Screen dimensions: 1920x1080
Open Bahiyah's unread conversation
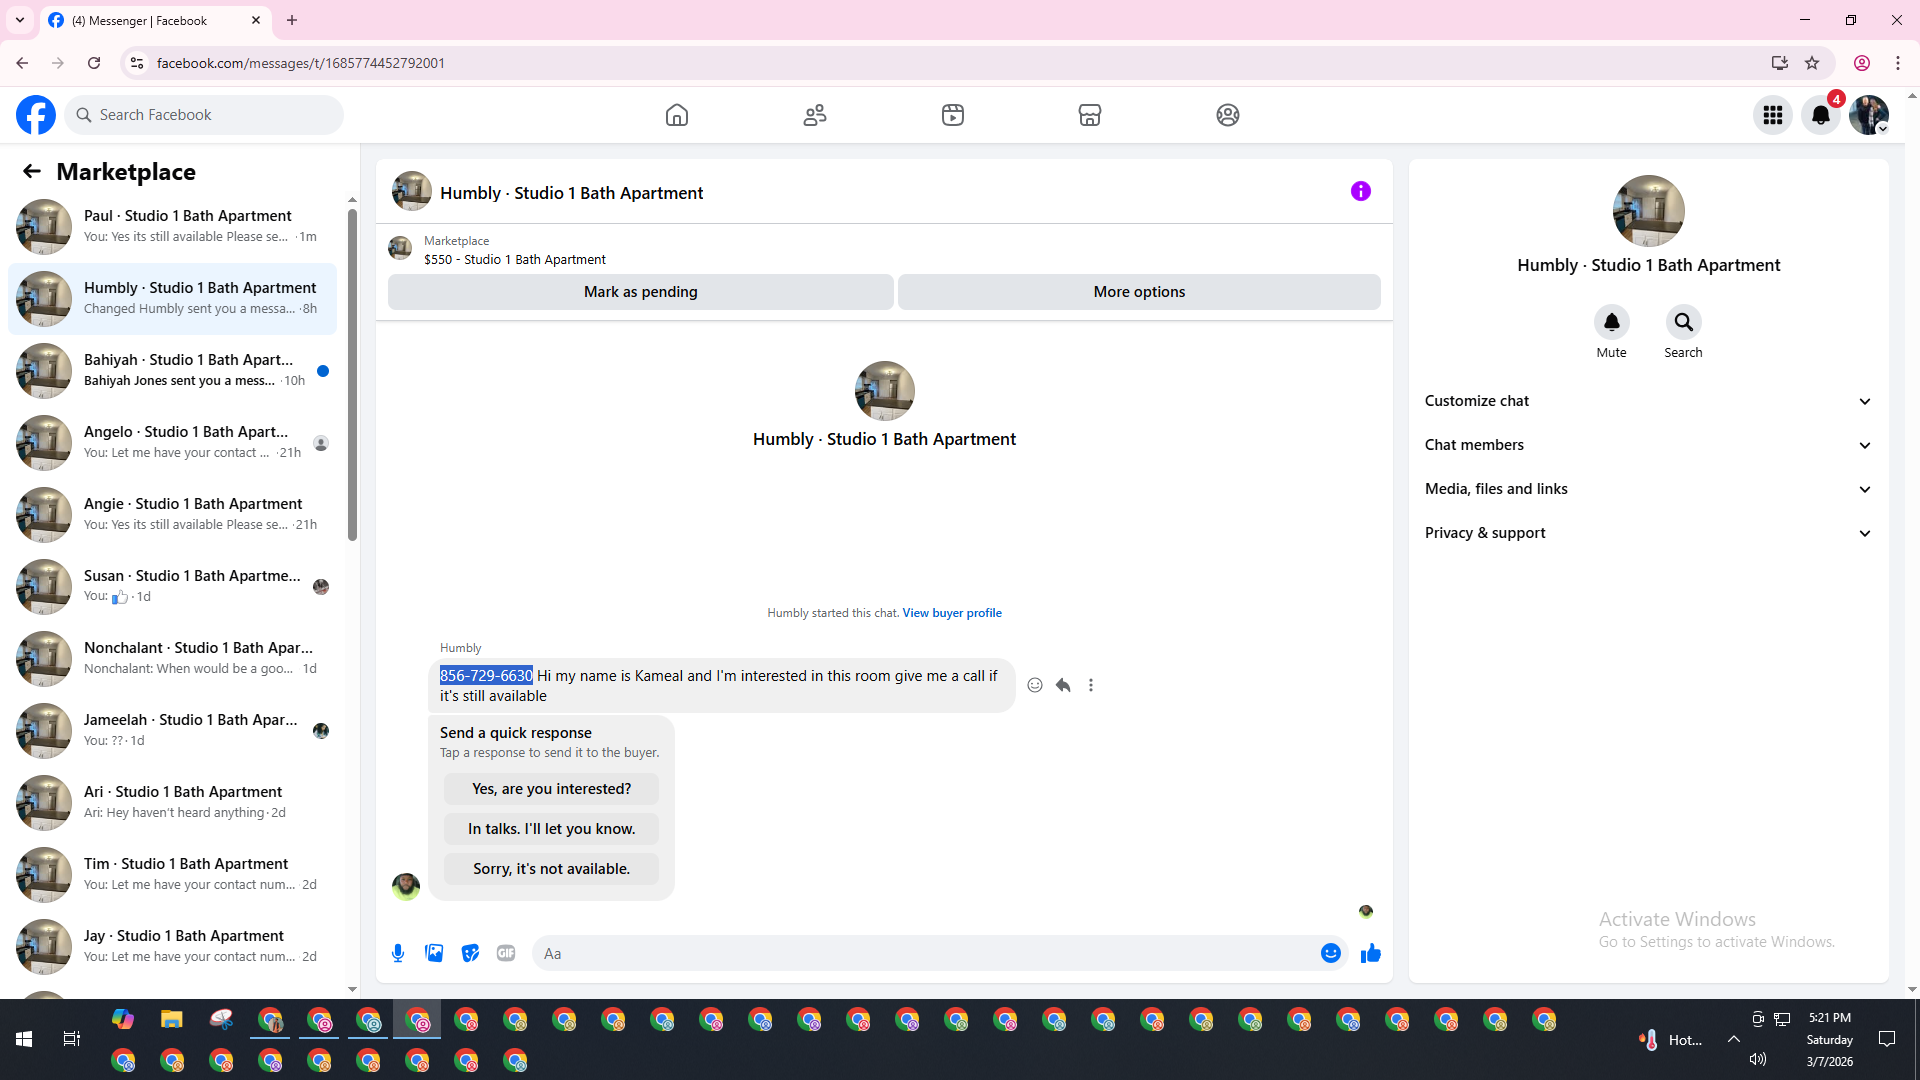[x=172, y=371]
